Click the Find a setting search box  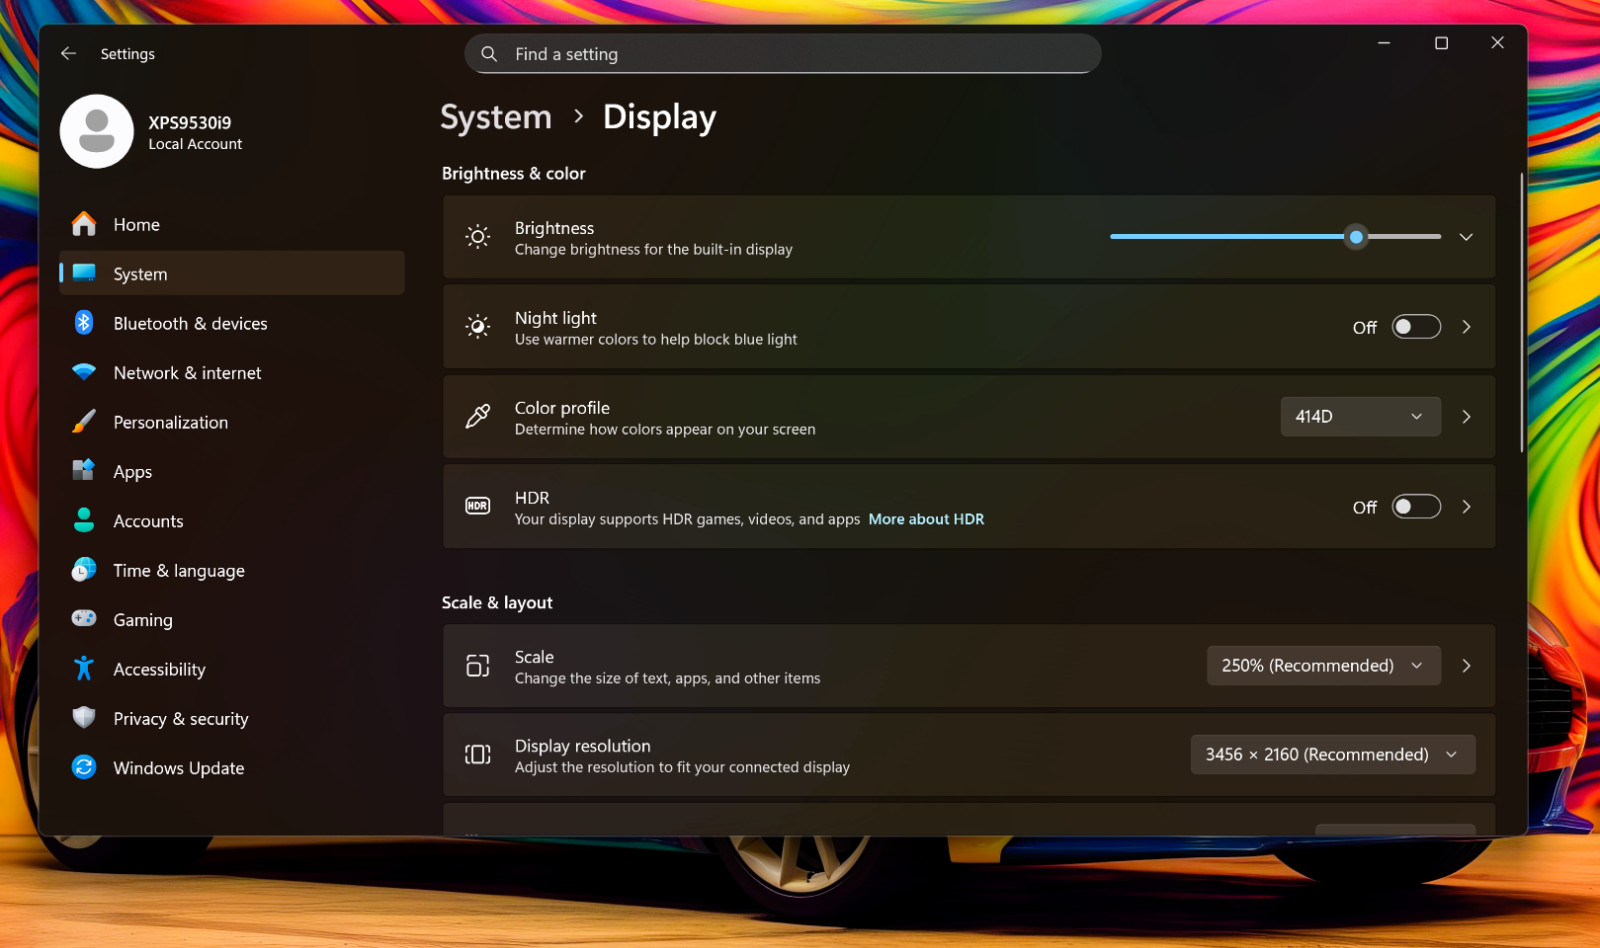click(783, 54)
